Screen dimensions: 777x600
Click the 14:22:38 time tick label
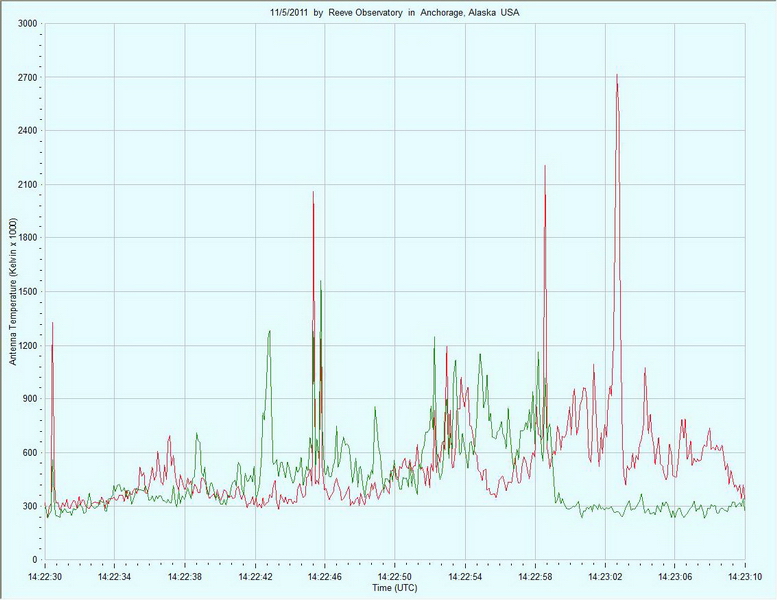pos(185,577)
